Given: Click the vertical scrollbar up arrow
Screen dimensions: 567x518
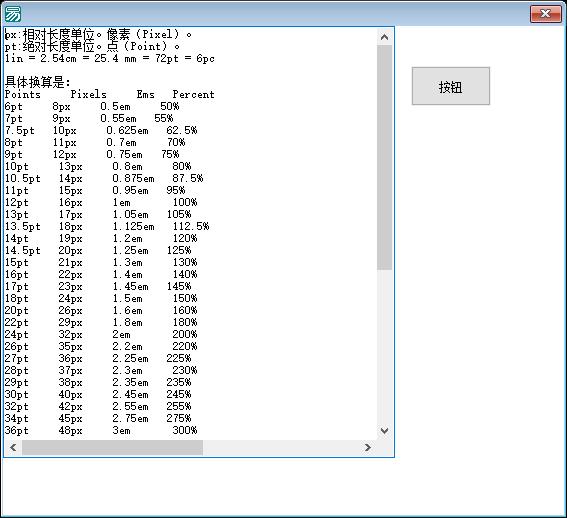Looking at the screenshot, I should click(x=384, y=37).
